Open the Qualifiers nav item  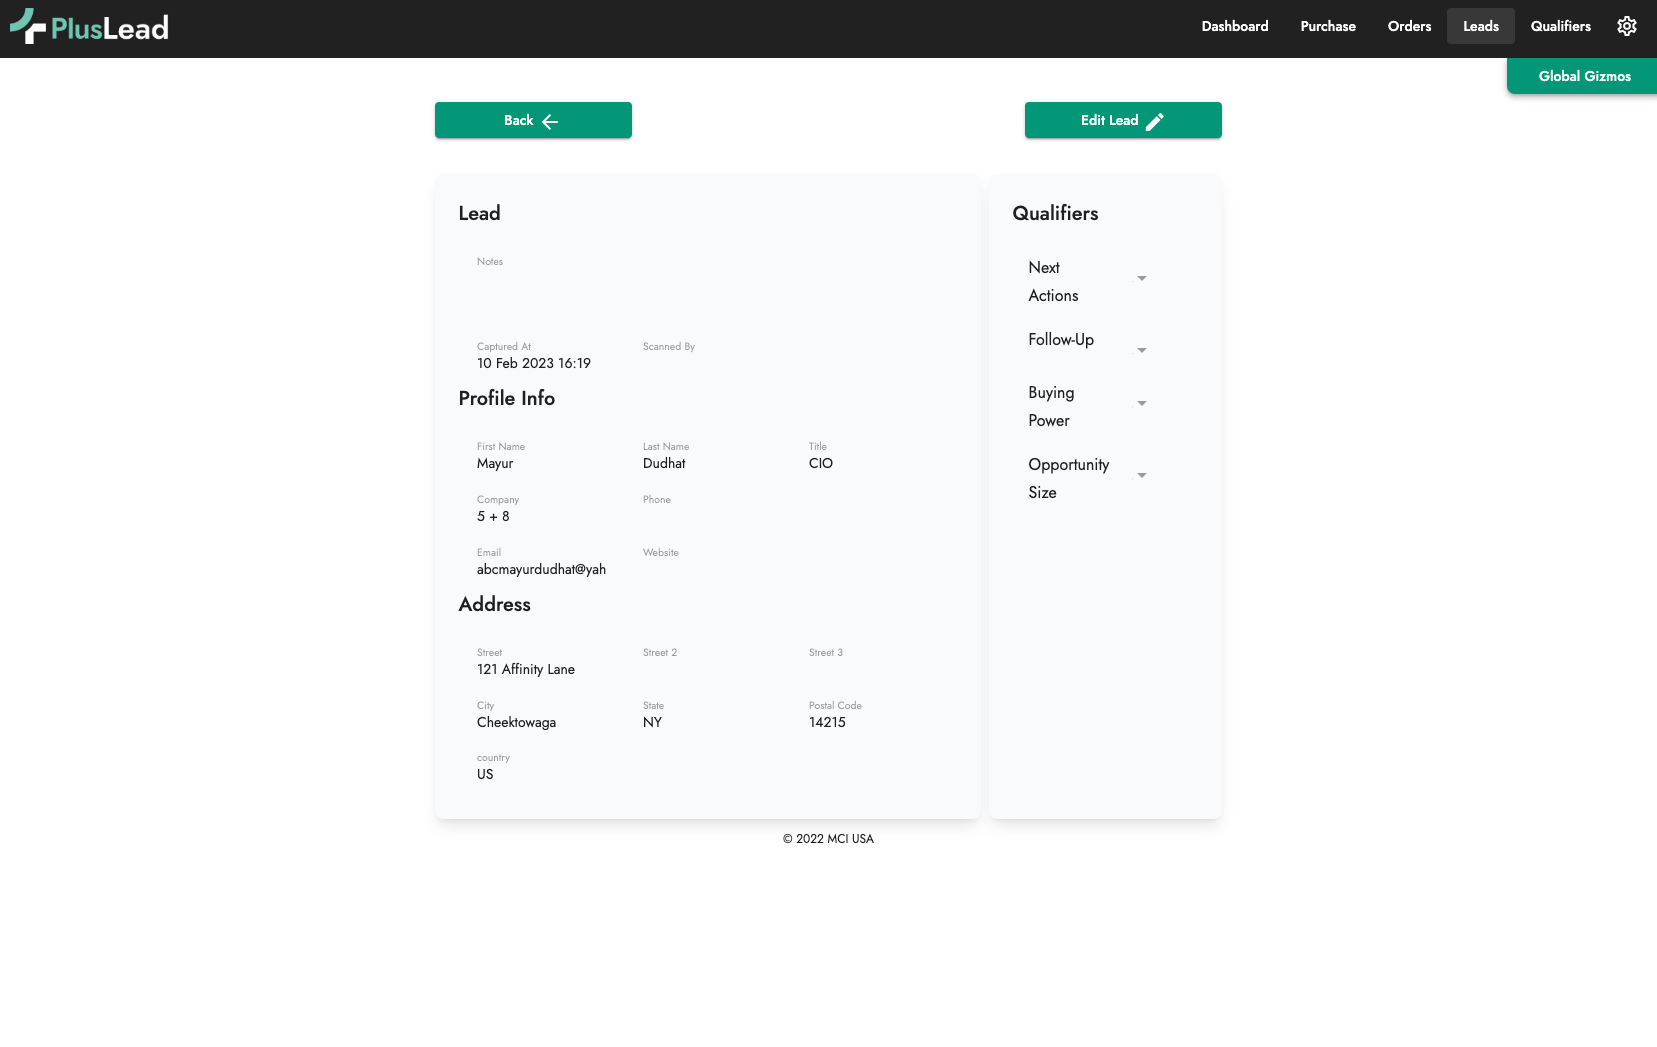coord(1560,26)
